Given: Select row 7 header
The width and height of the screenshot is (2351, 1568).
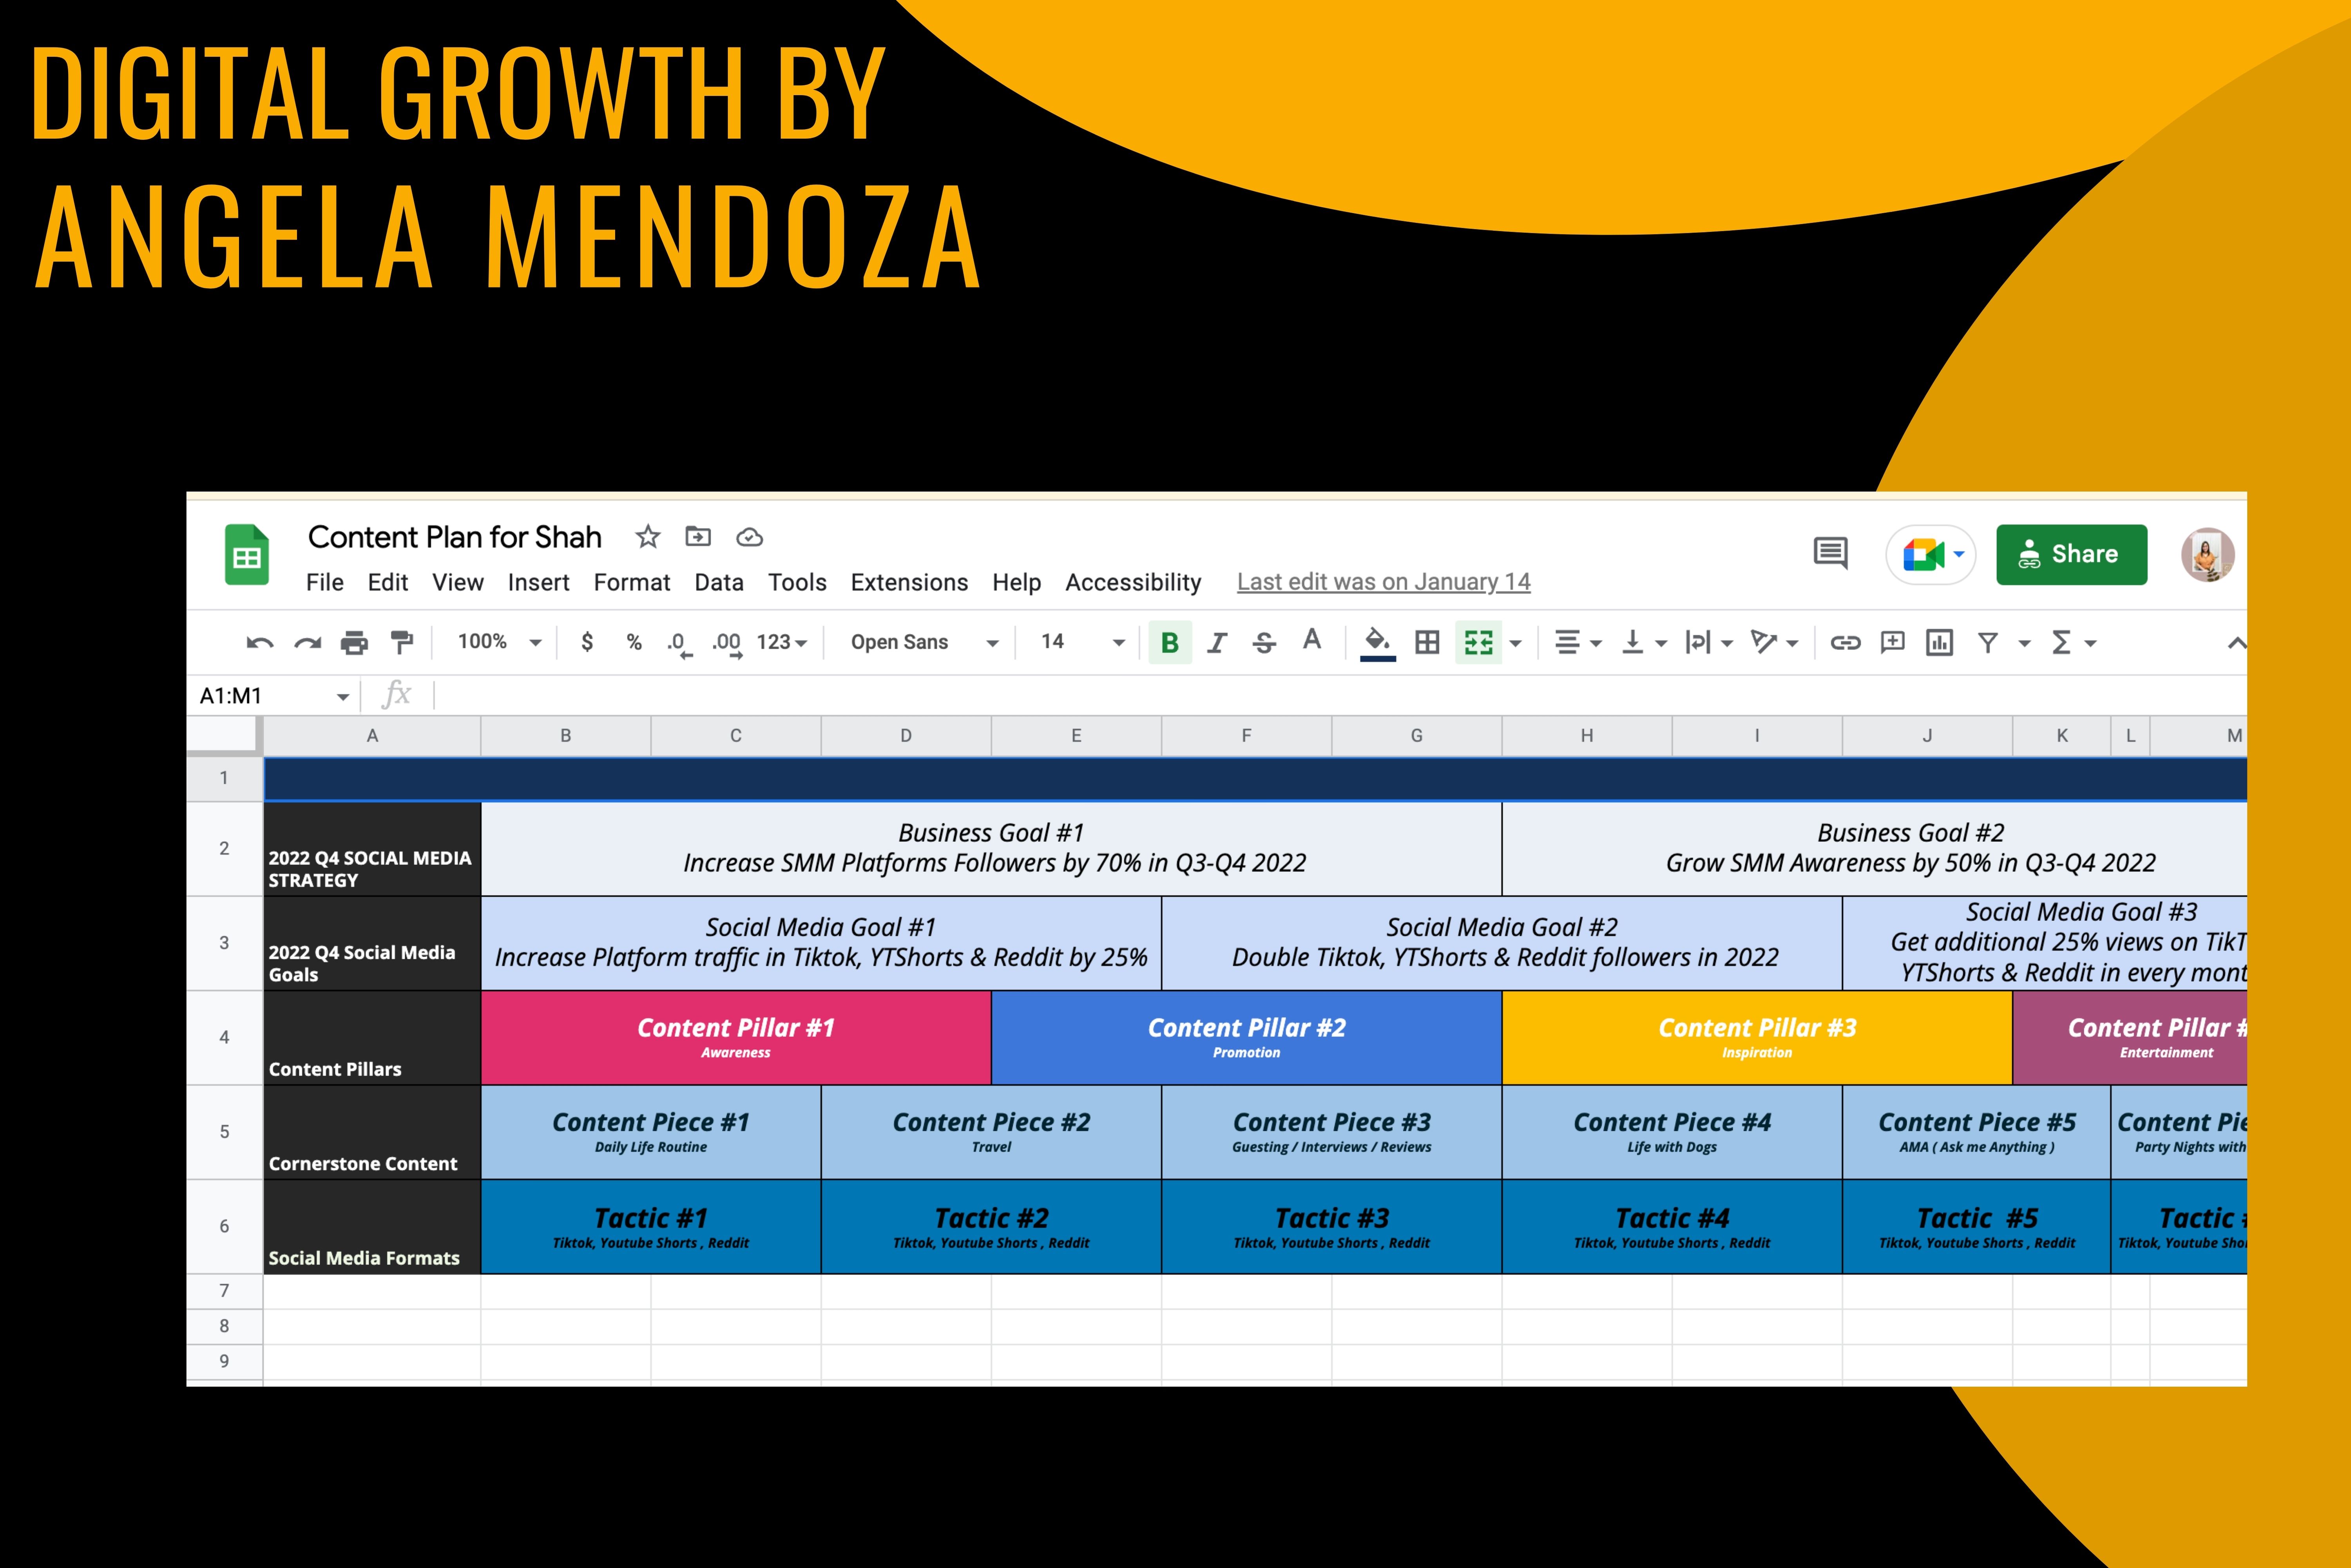Looking at the screenshot, I should tap(224, 1291).
